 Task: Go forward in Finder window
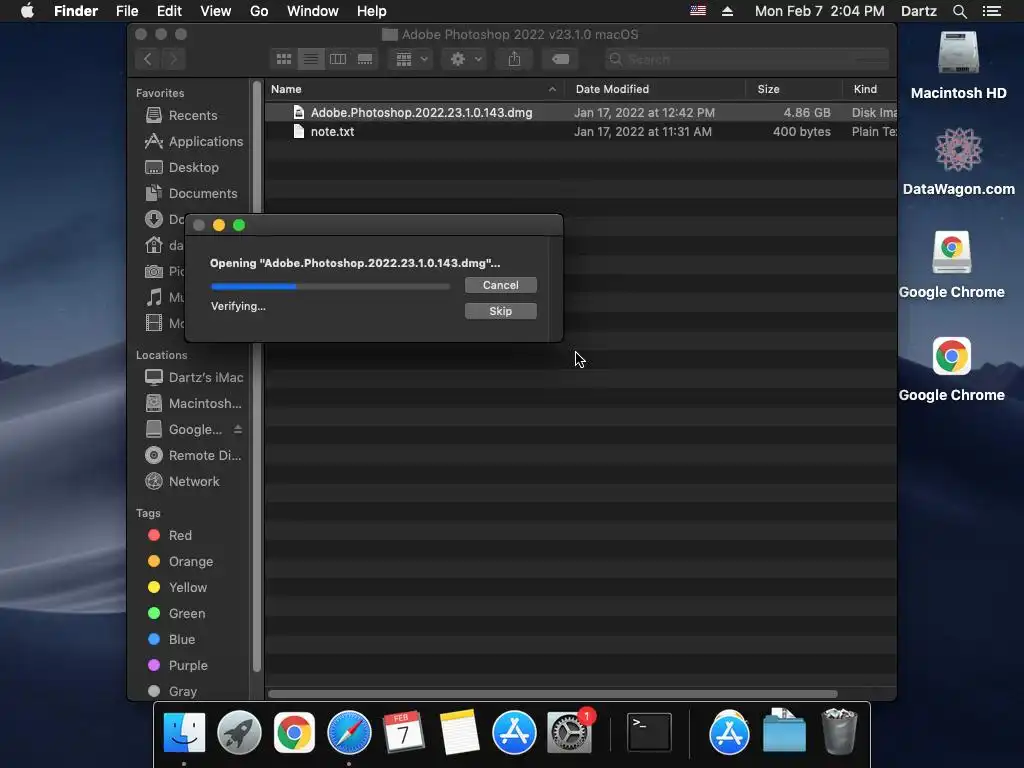pyautogui.click(x=174, y=59)
